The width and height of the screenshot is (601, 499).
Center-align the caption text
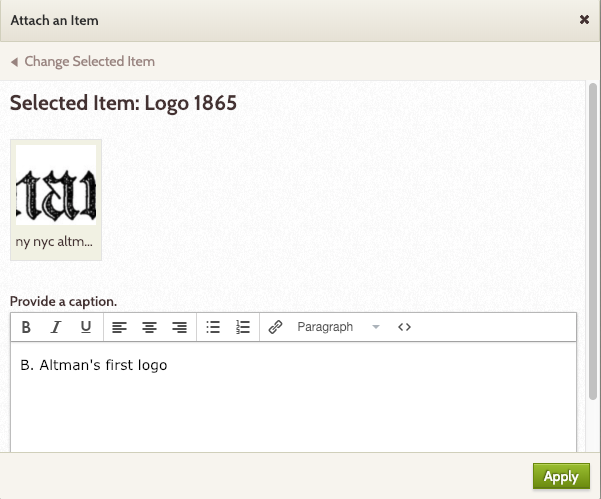[149, 327]
